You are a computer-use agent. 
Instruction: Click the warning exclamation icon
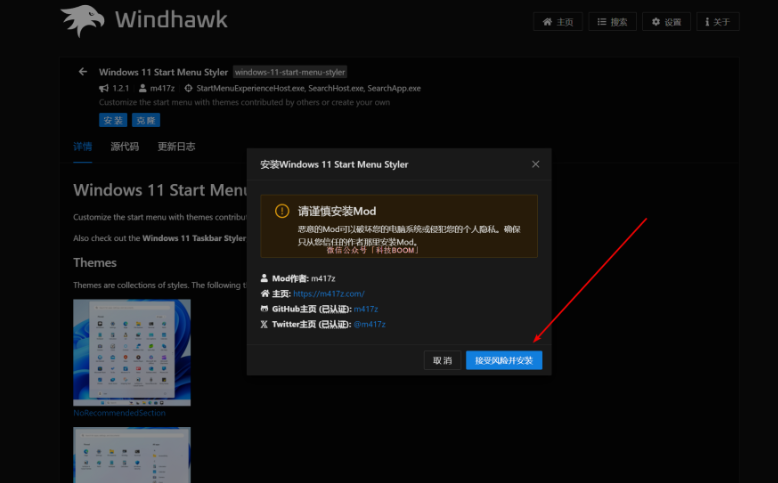coord(282,211)
